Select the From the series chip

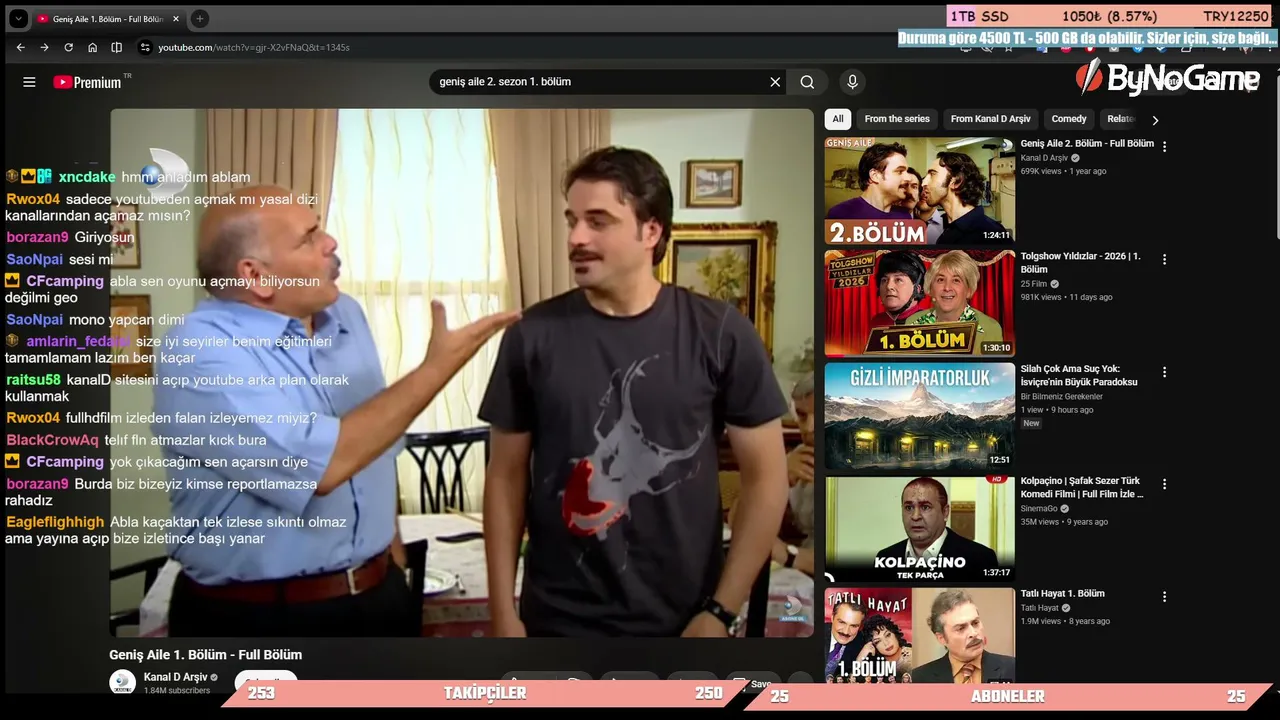tap(897, 119)
